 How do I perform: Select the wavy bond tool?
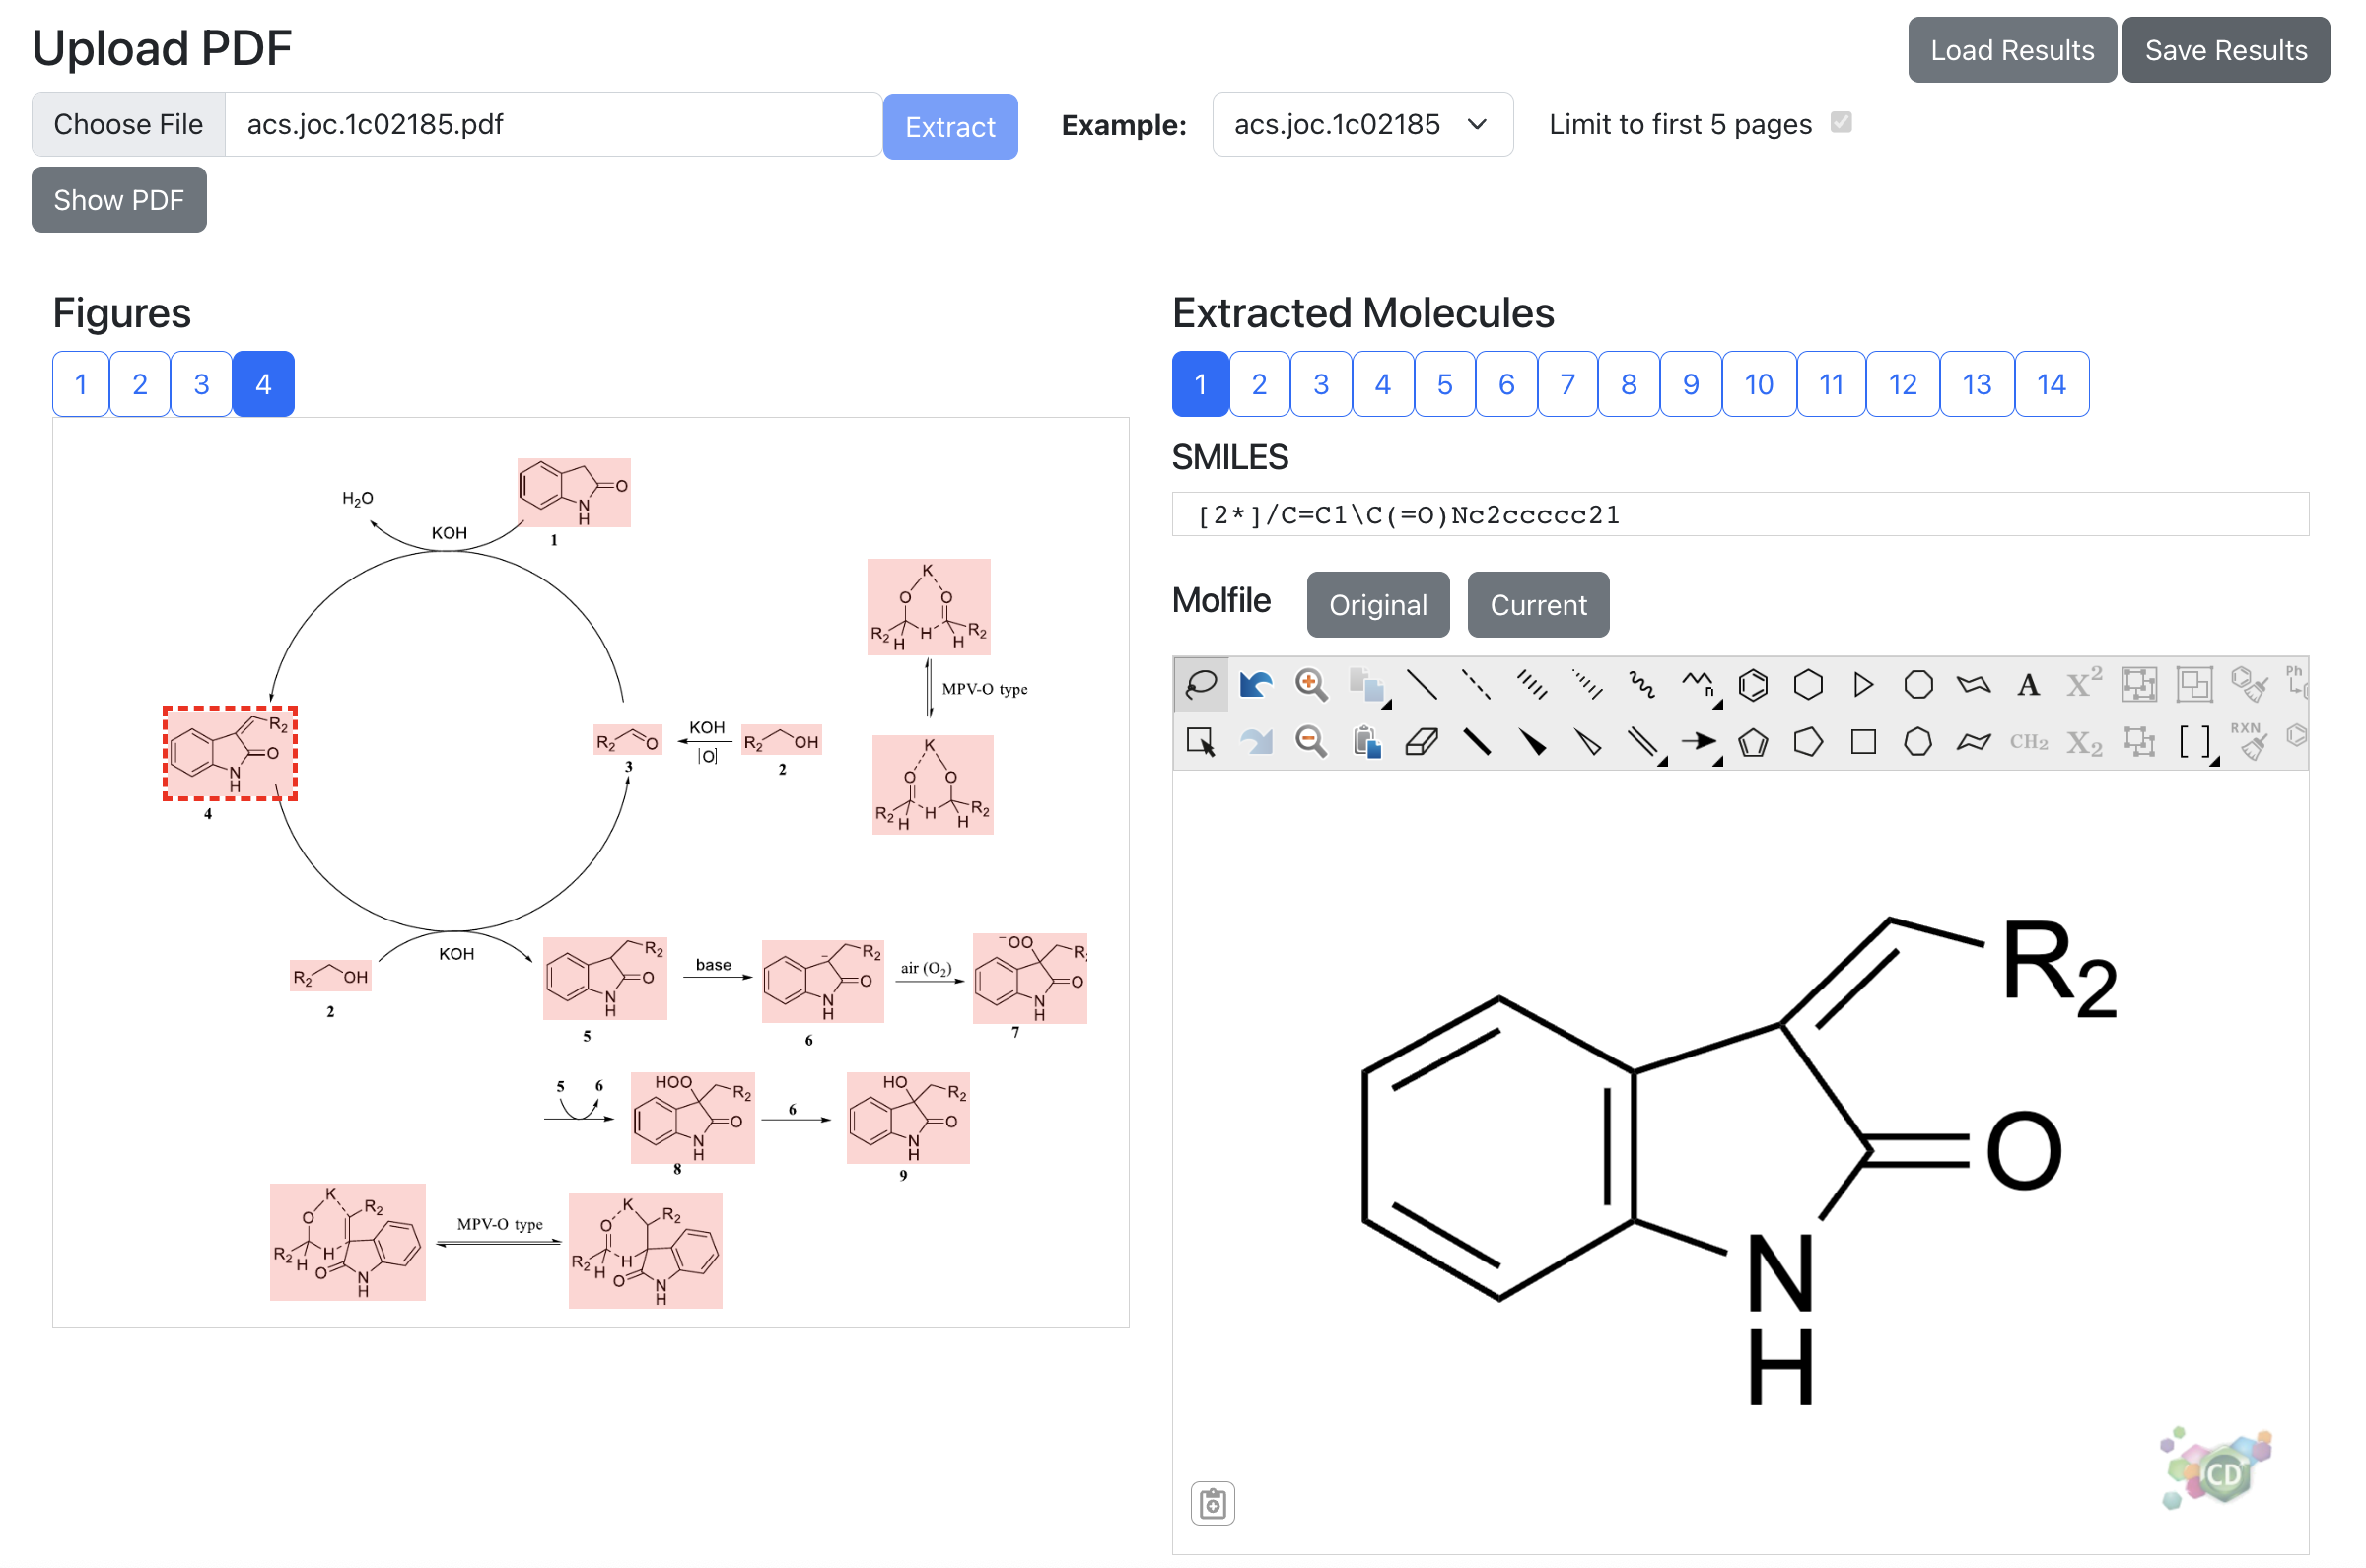point(1641,685)
